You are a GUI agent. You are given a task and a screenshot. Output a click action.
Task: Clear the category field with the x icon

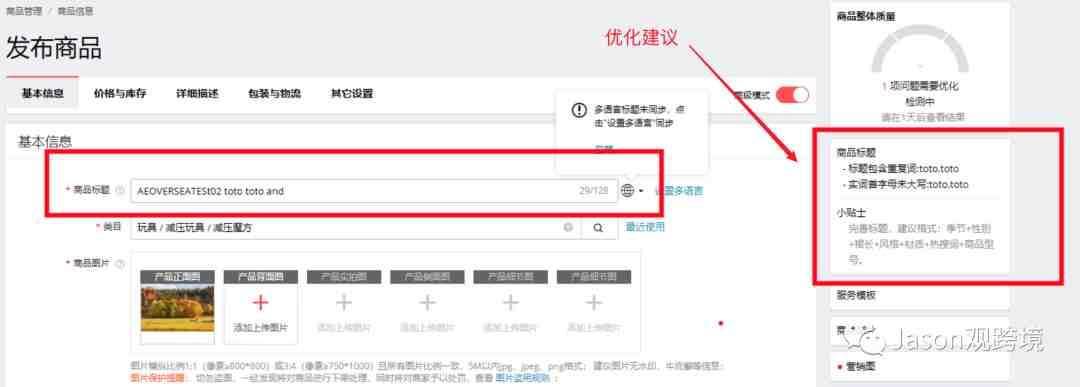pyautogui.click(x=568, y=227)
